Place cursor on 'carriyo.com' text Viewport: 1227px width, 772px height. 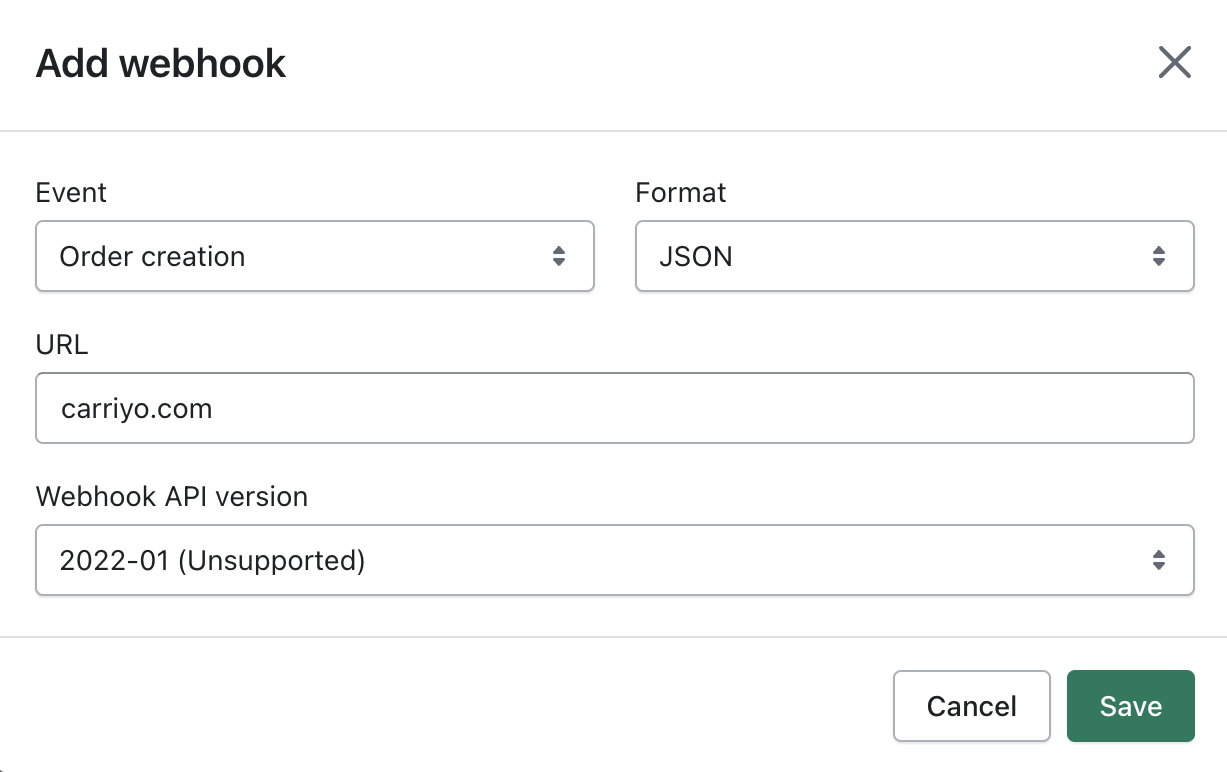(x=136, y=408)
